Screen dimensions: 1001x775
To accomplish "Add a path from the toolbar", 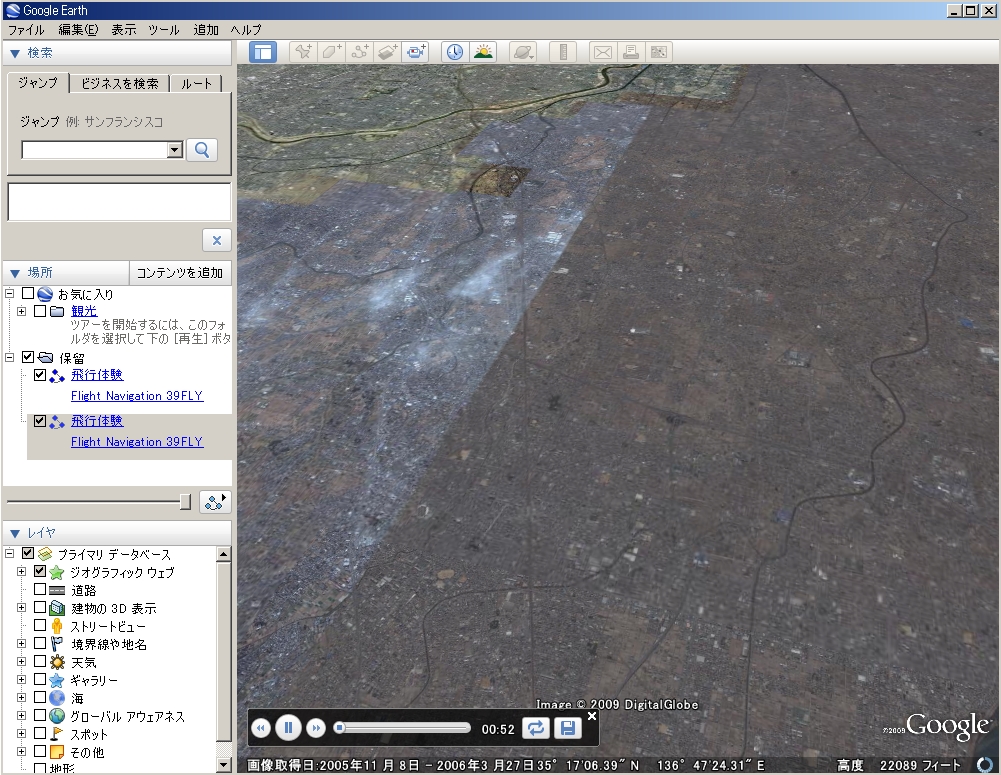I will (359, 52).
